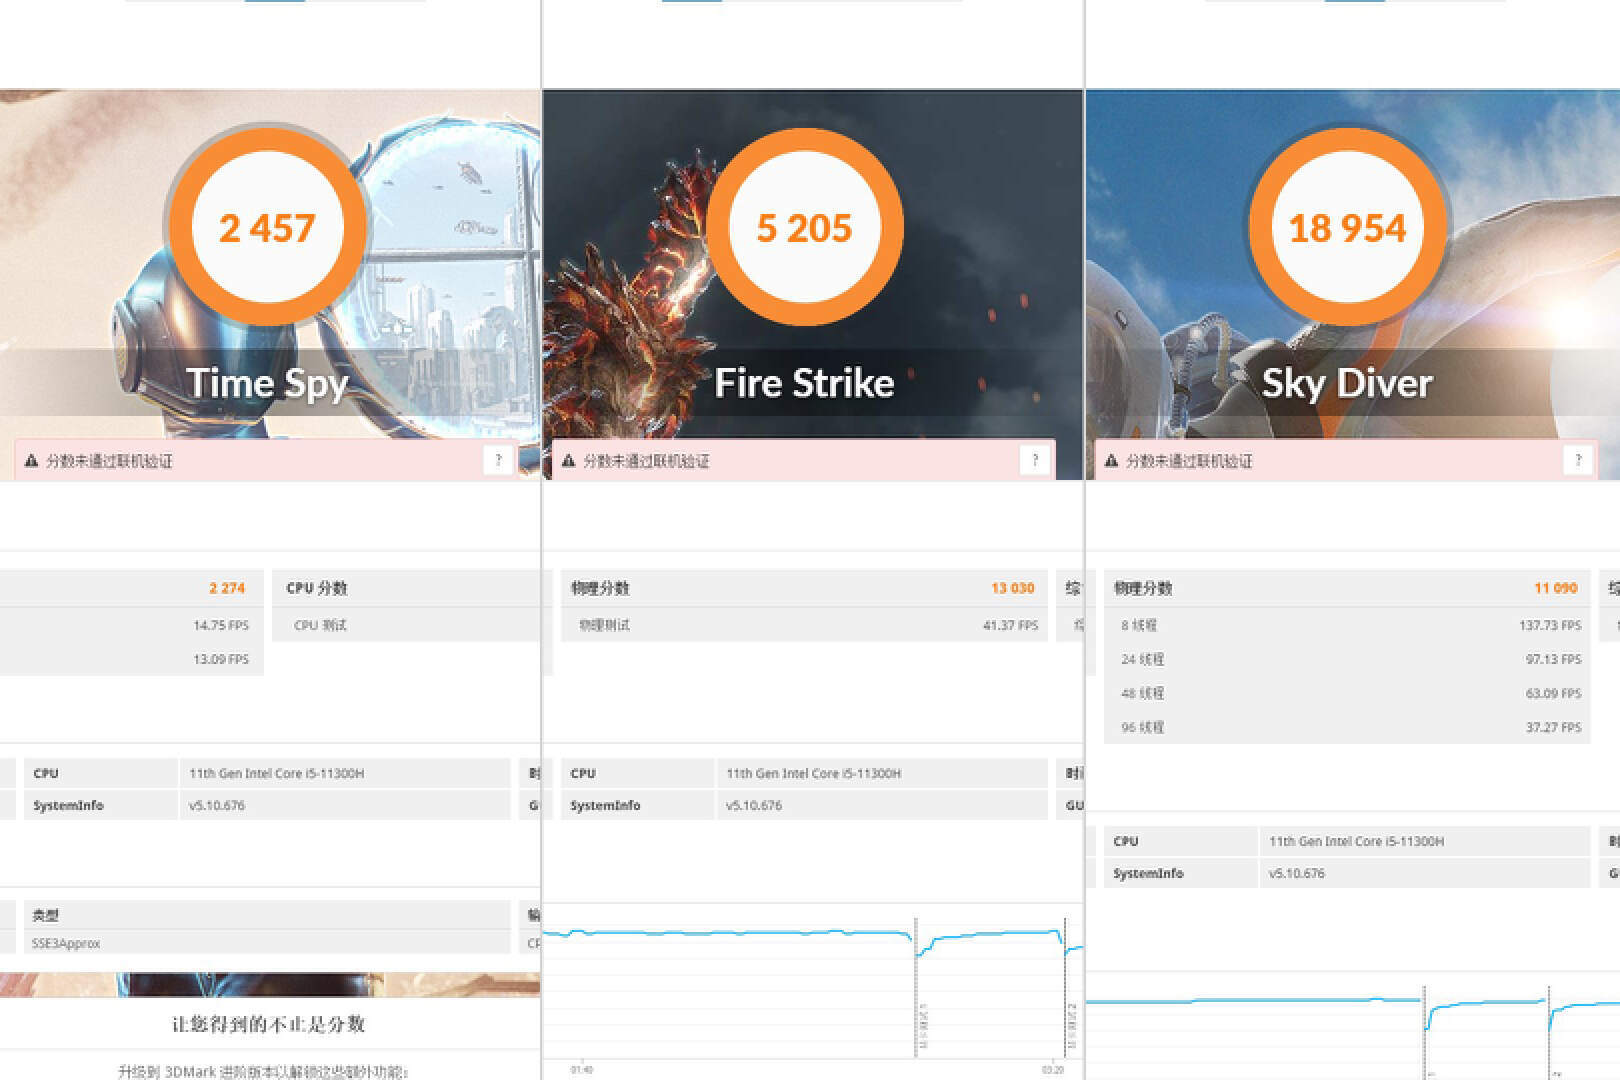Click the 03:20 axis label on Fire Strike graph

[1053, 1070]
